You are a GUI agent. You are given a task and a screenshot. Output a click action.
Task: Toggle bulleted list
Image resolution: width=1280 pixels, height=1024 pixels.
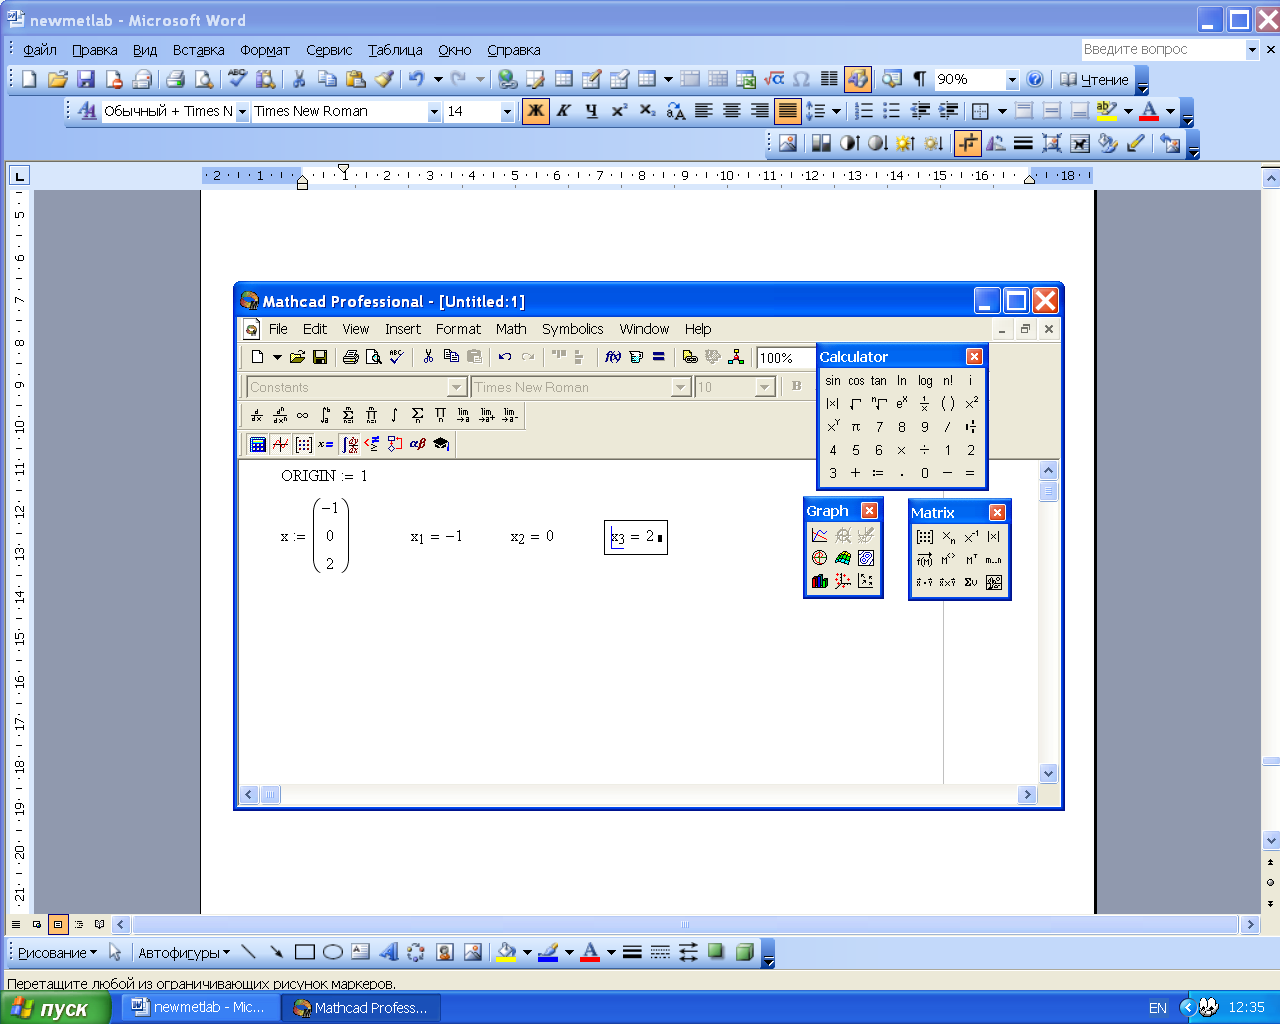pos(893,111)
